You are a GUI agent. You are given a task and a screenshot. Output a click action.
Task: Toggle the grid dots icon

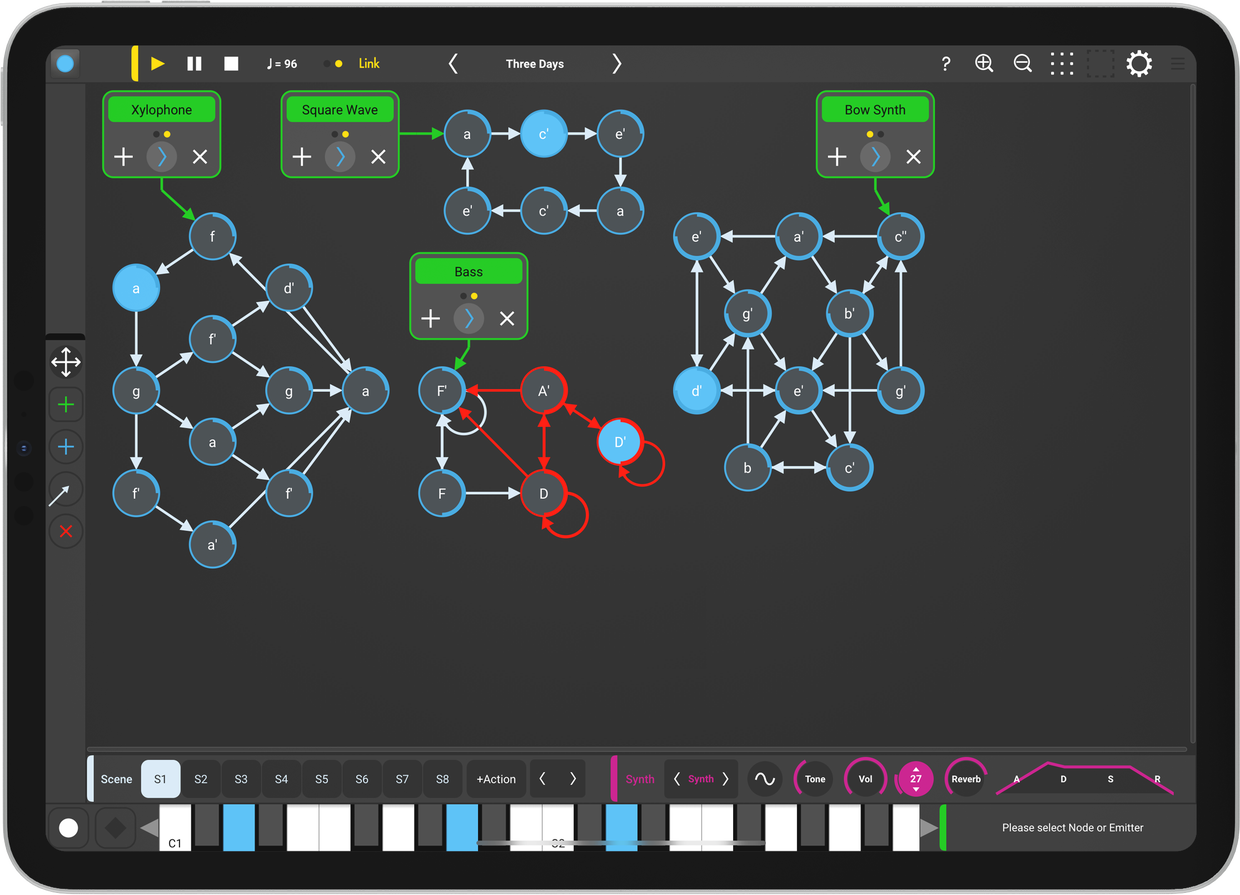click(1062, 64)
